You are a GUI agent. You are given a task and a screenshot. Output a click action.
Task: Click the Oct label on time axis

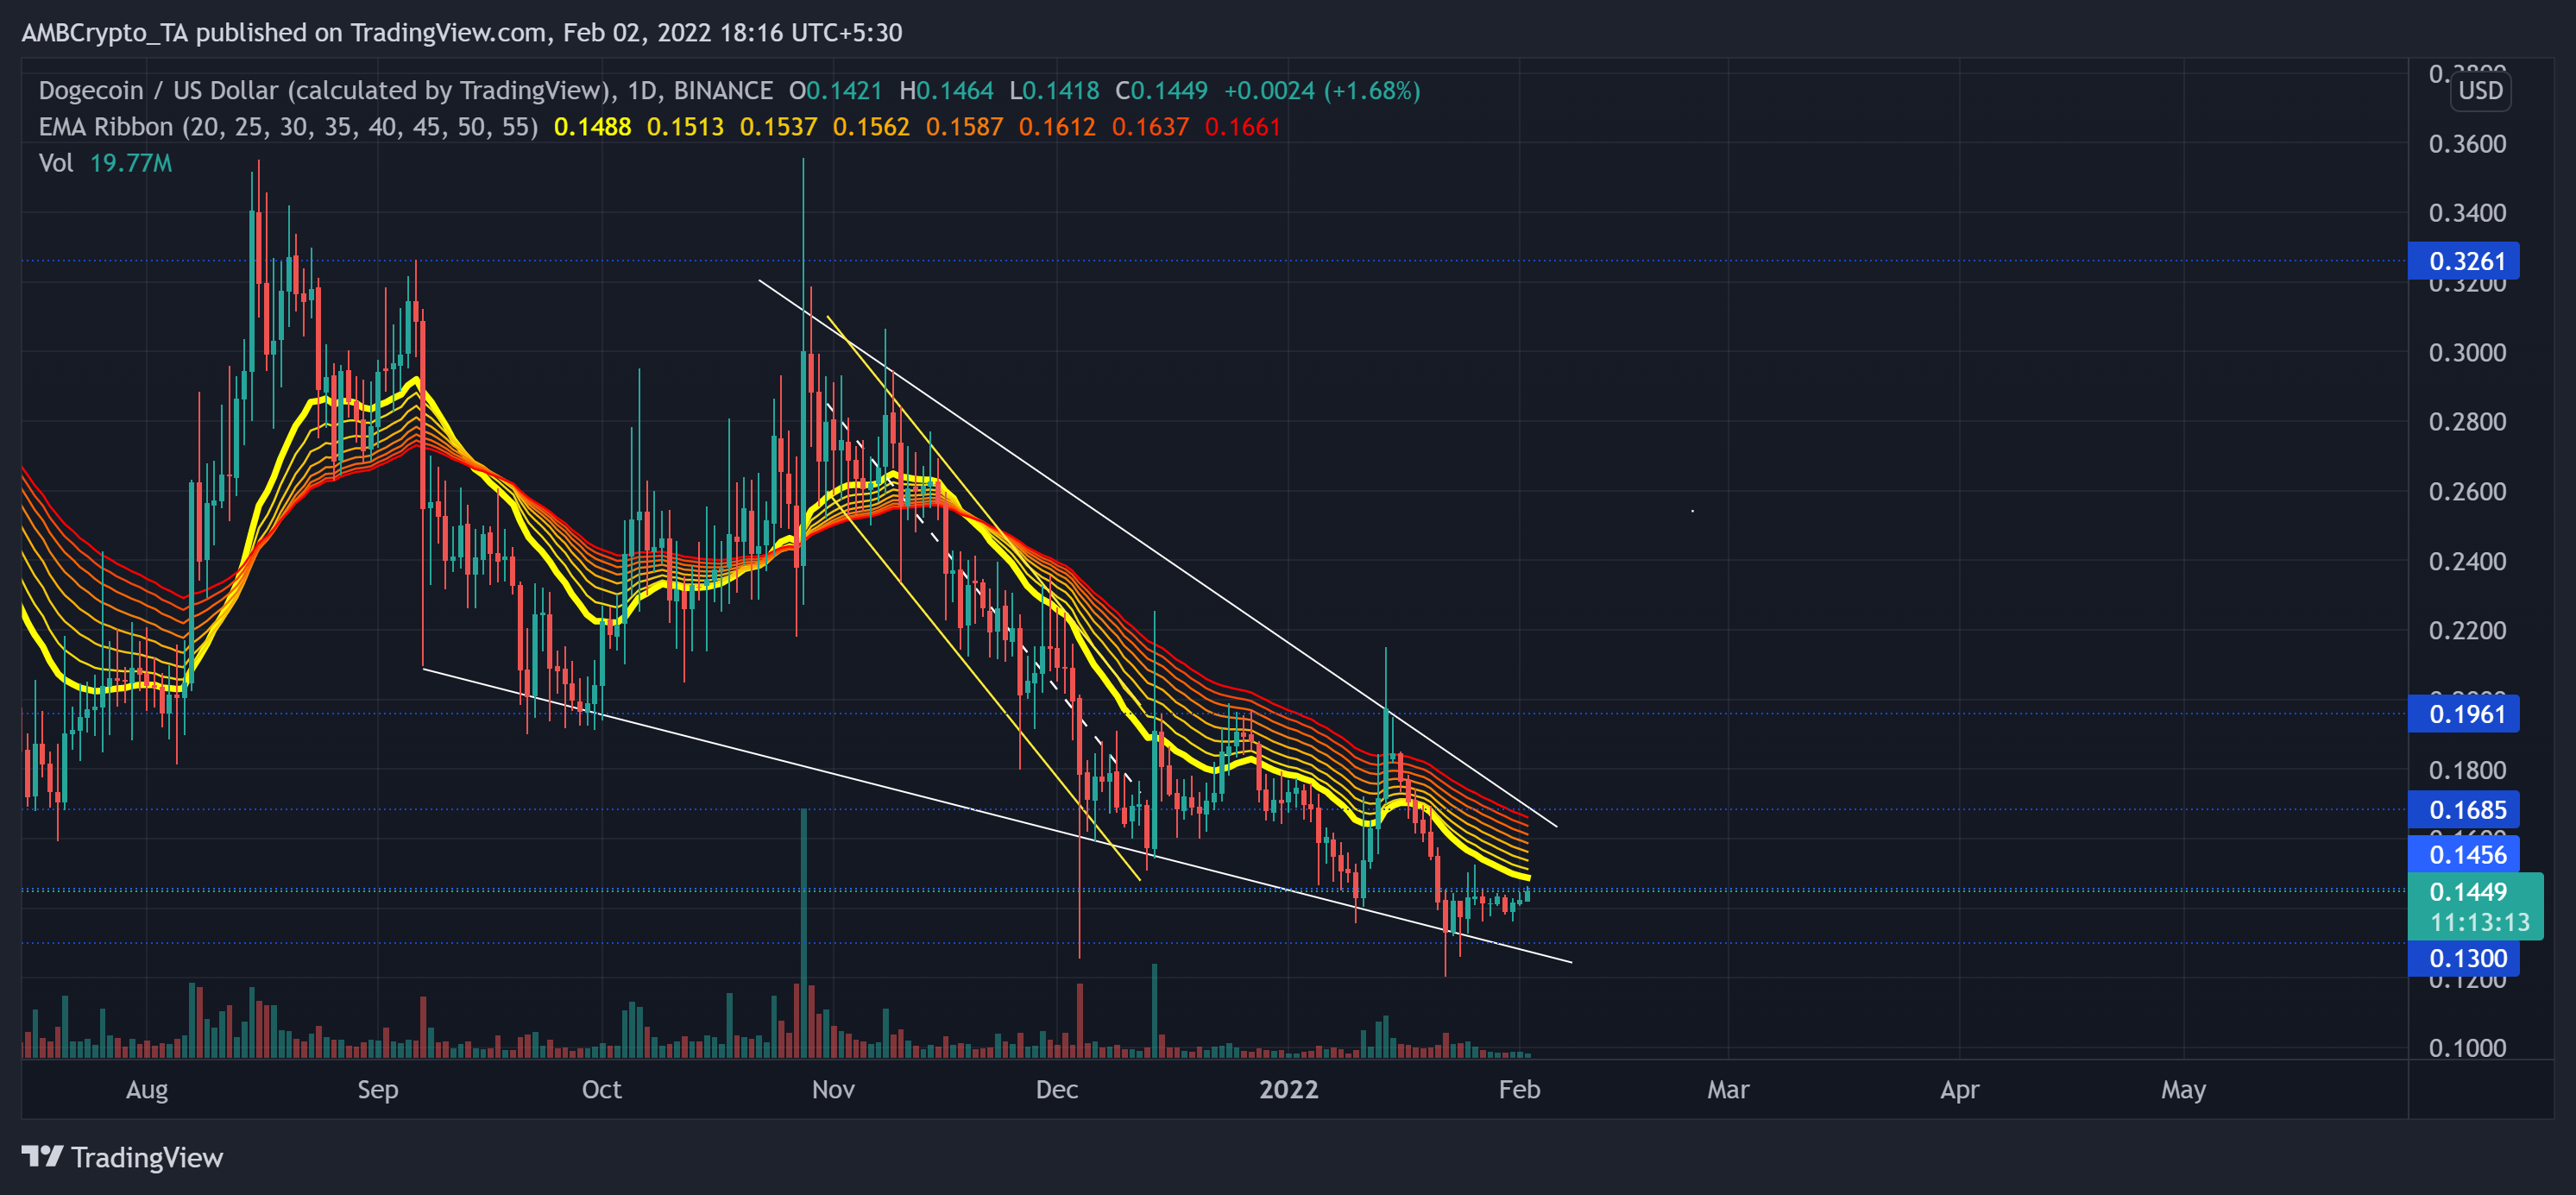click(602, 1090)
